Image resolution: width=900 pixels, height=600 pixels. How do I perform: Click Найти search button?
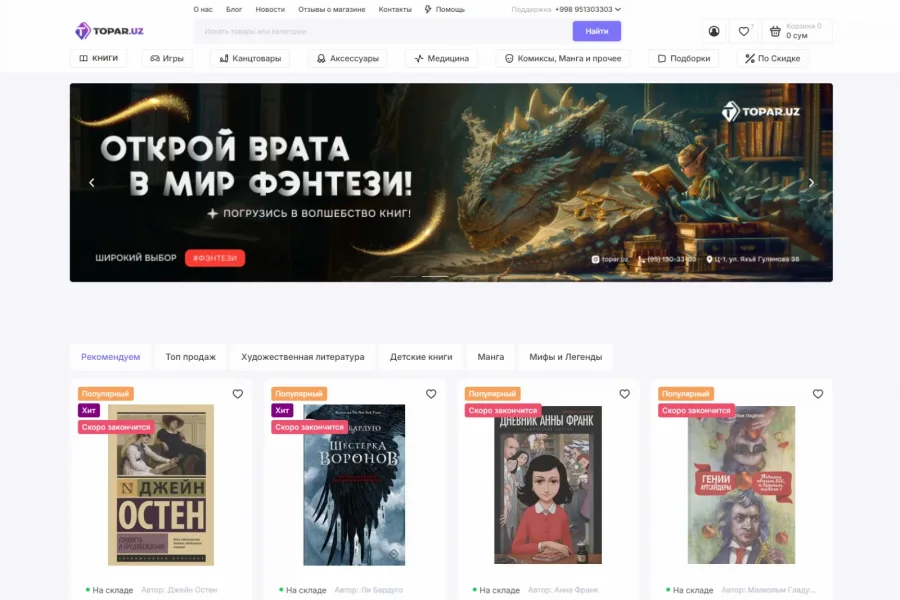pos(597,31)
